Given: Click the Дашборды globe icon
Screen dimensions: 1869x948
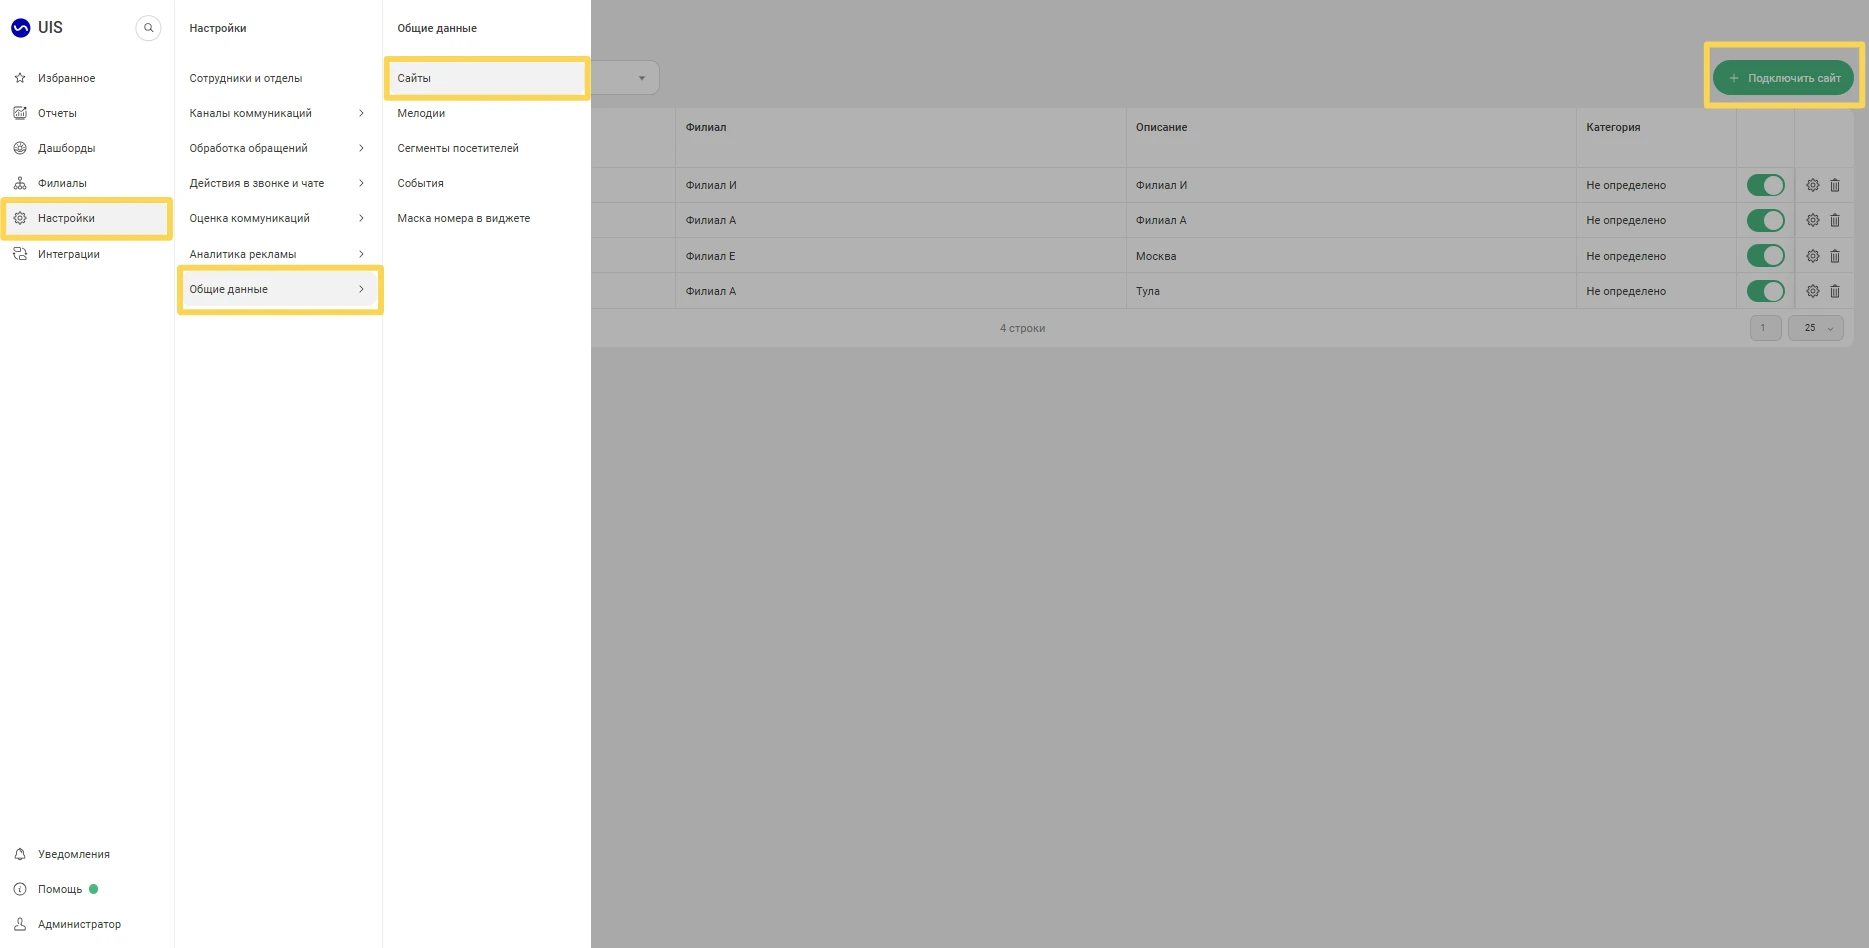Looking at the screenshot, I should coord(20,148).
